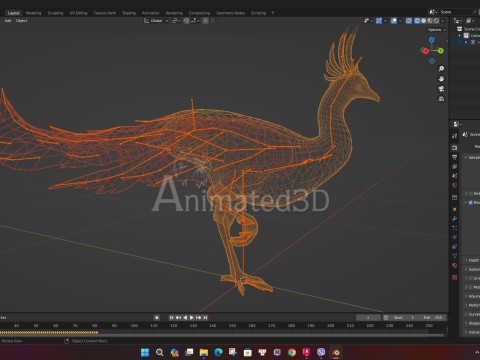This screenshot has height=360, width=480.
Task: Open the gizmo options dropdown
Action: point(385,21)
